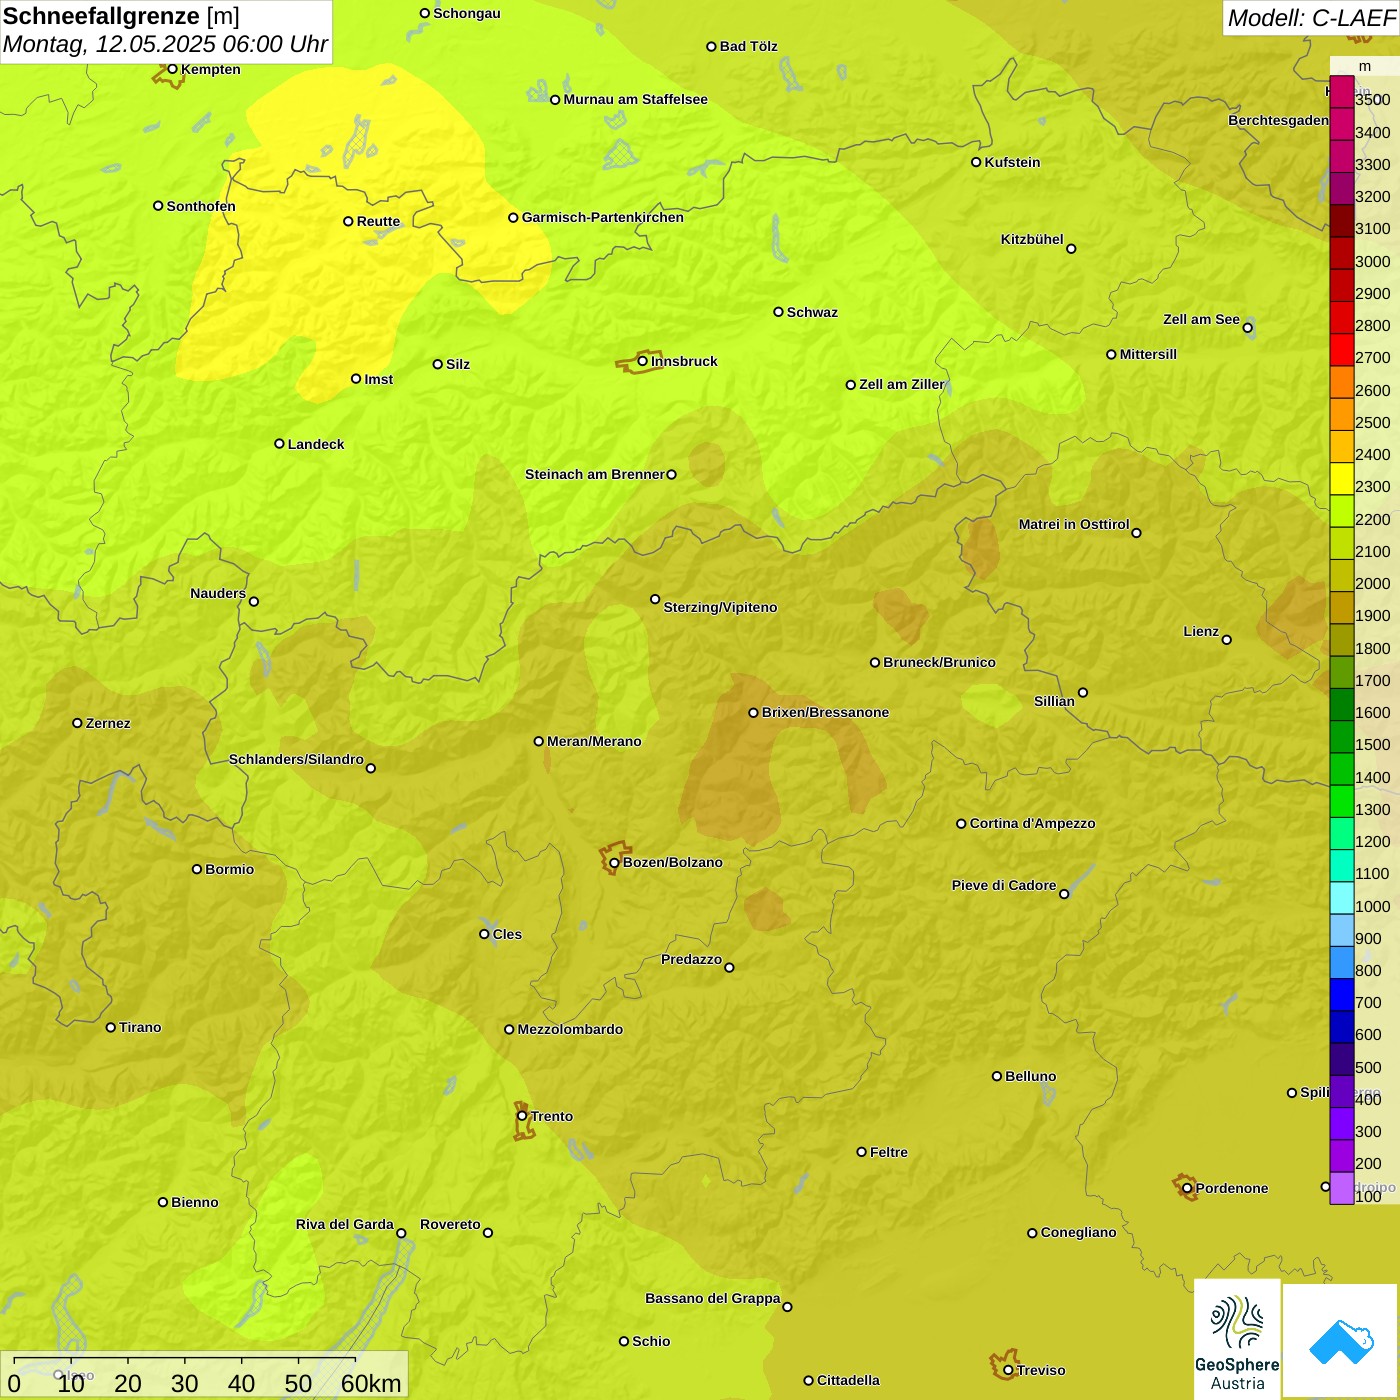The image size is (1400, 1400).
Task: Click the Bruneck/Brunico label
Action: [x=939, y=662]
